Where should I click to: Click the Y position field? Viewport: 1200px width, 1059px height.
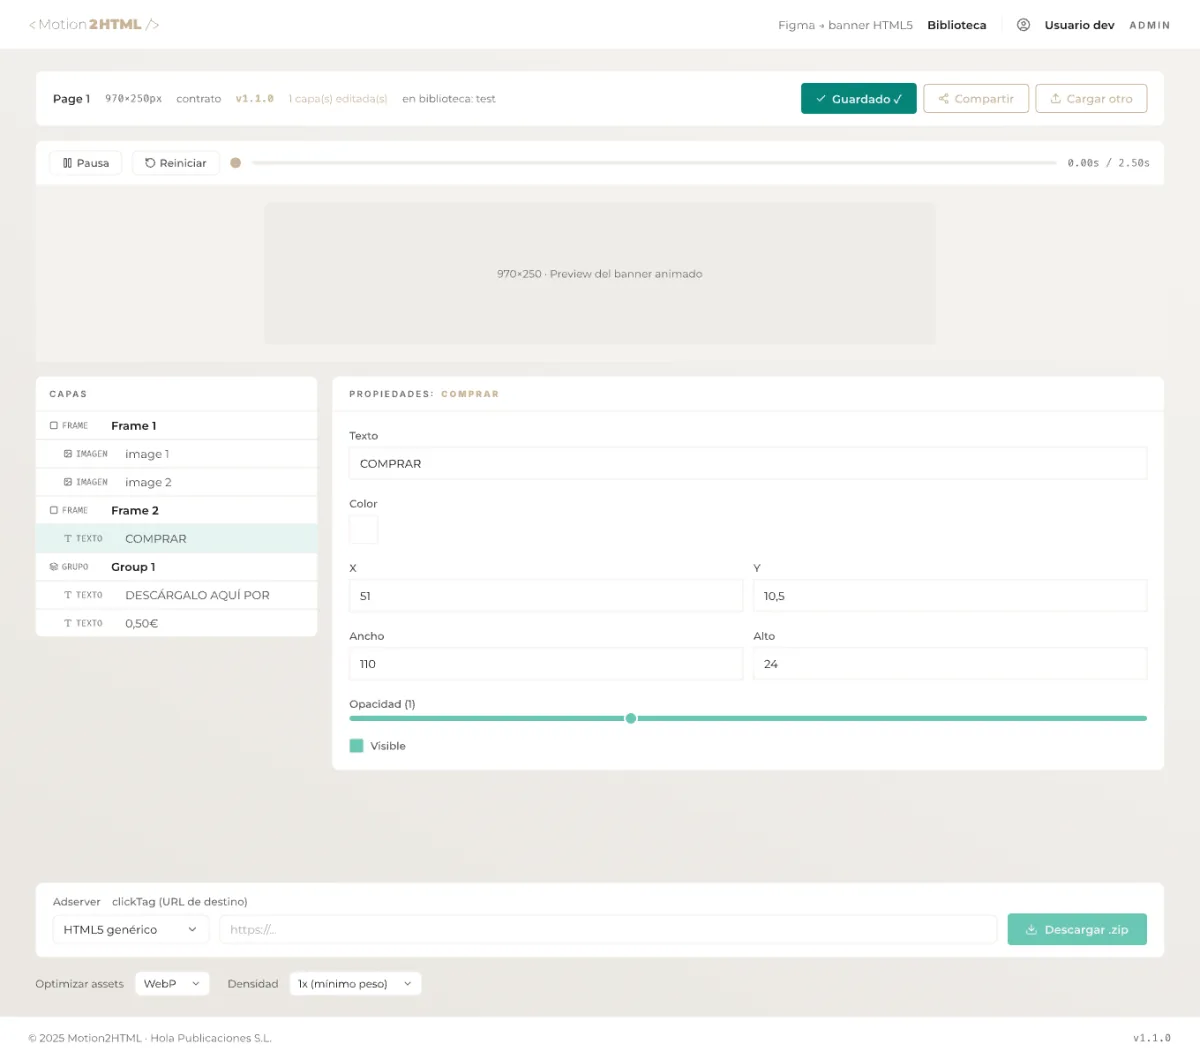click(x=950, y=596)
